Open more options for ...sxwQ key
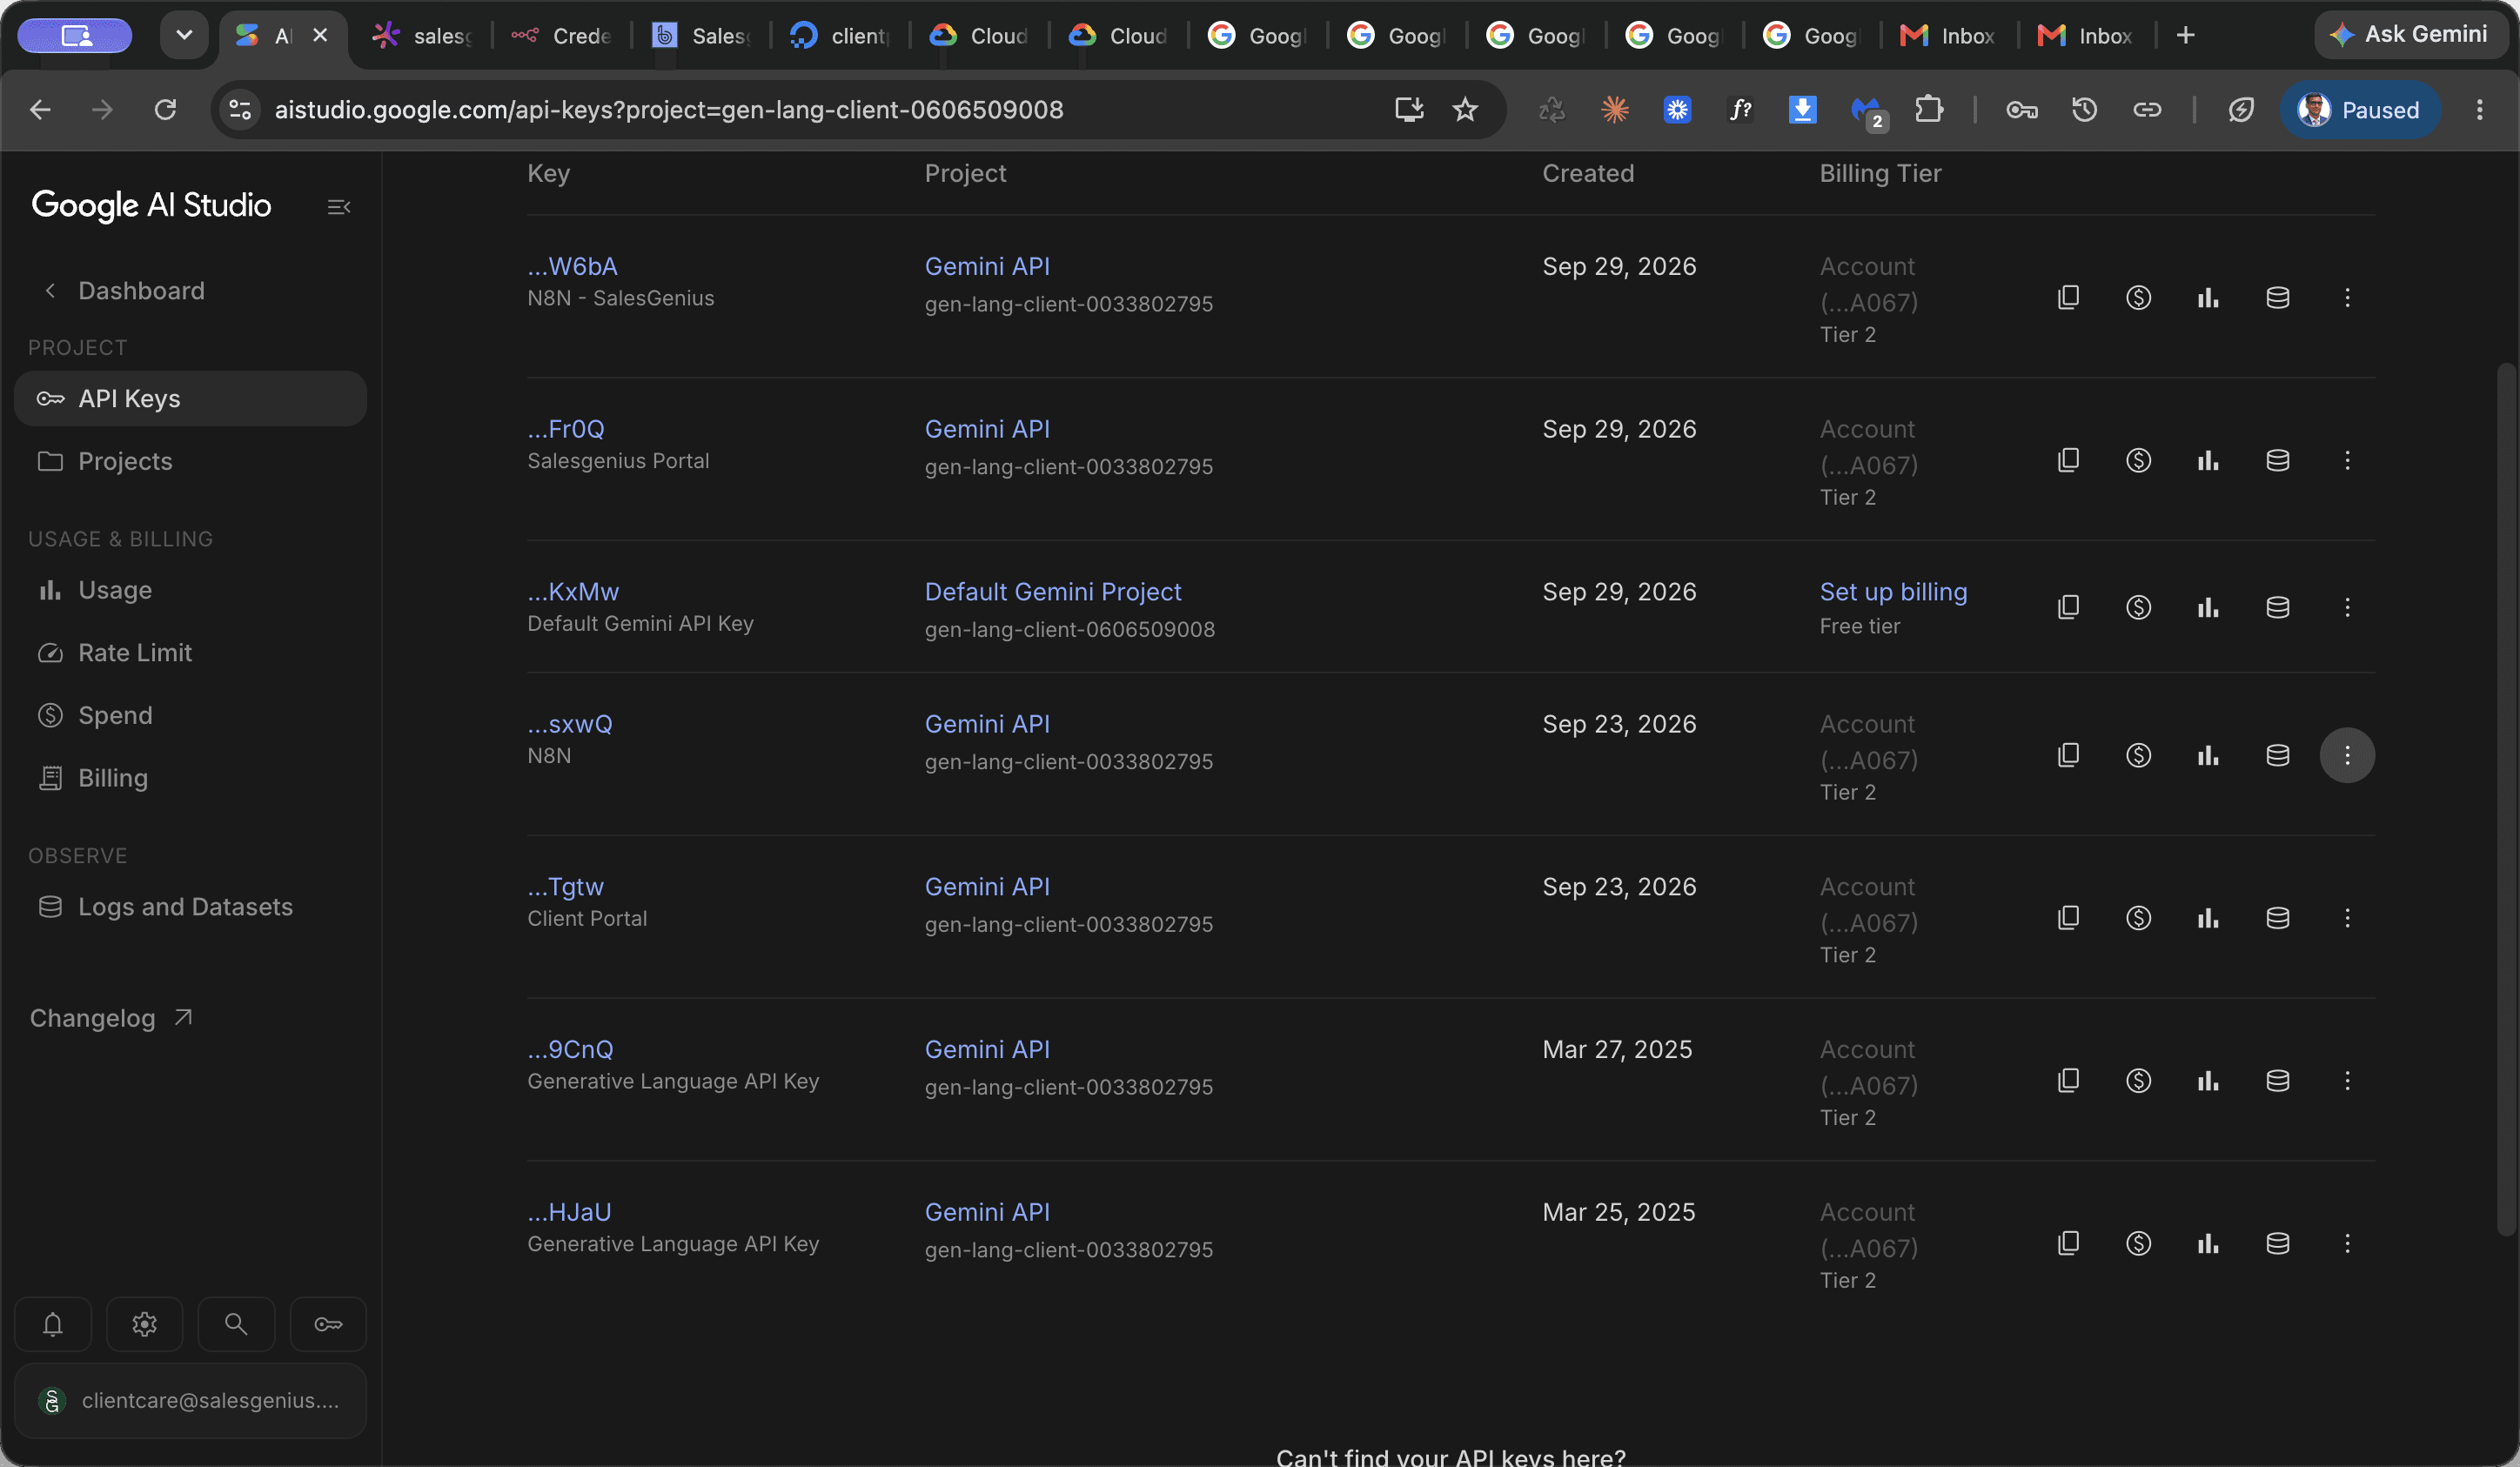Image resolution: width=2520 pixels, height=1467 pixels. [2347, 755]
